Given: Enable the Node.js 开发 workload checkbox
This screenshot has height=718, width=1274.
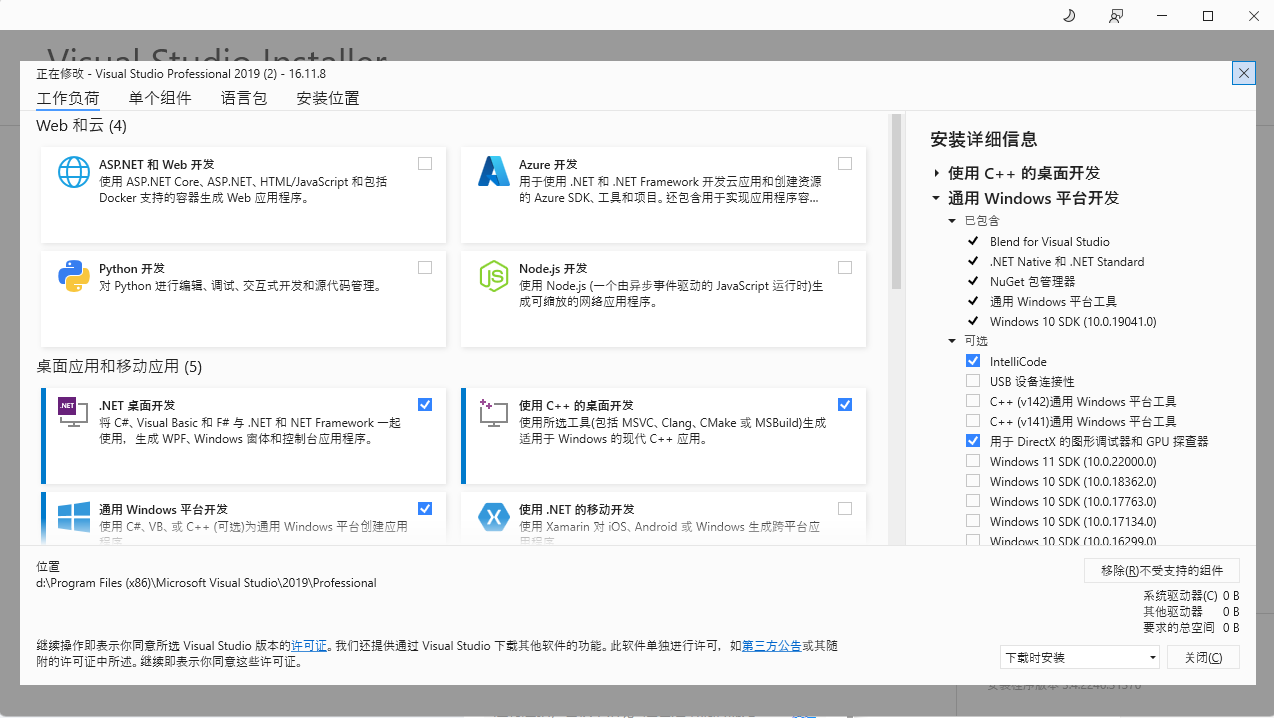Looking at the screenshot, I should click(845, 267).
